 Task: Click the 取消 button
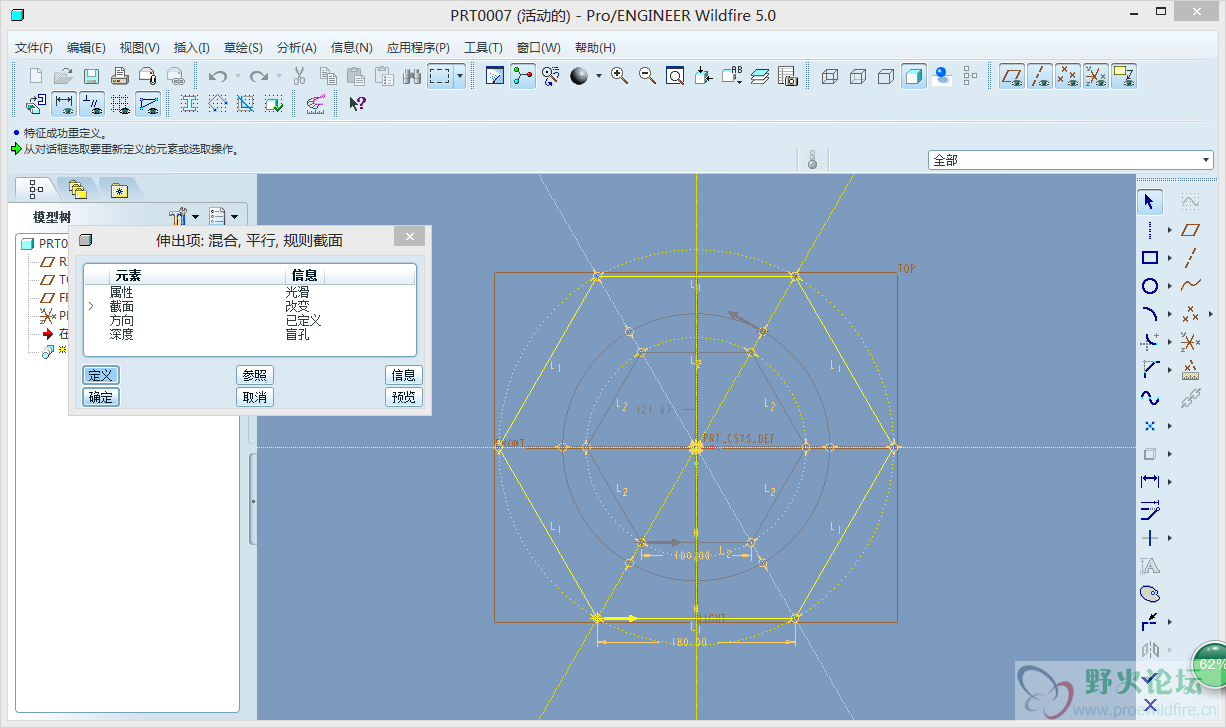pos(255,397)
